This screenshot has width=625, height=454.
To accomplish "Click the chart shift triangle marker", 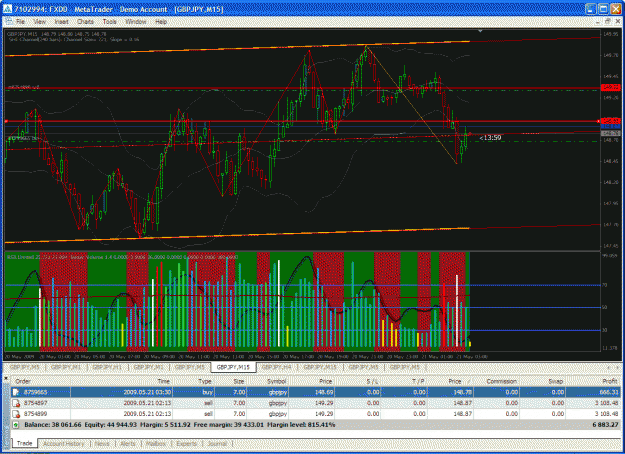I will click(480, 31).
